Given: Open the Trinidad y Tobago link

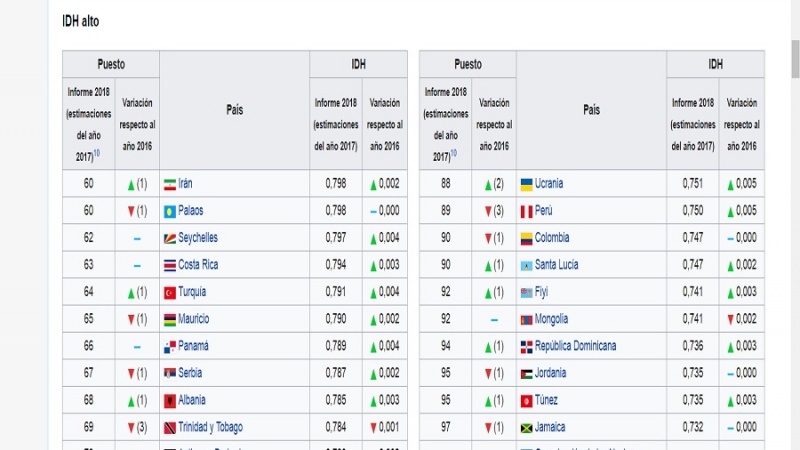Looking at the screenshot, I should (210, 427).
